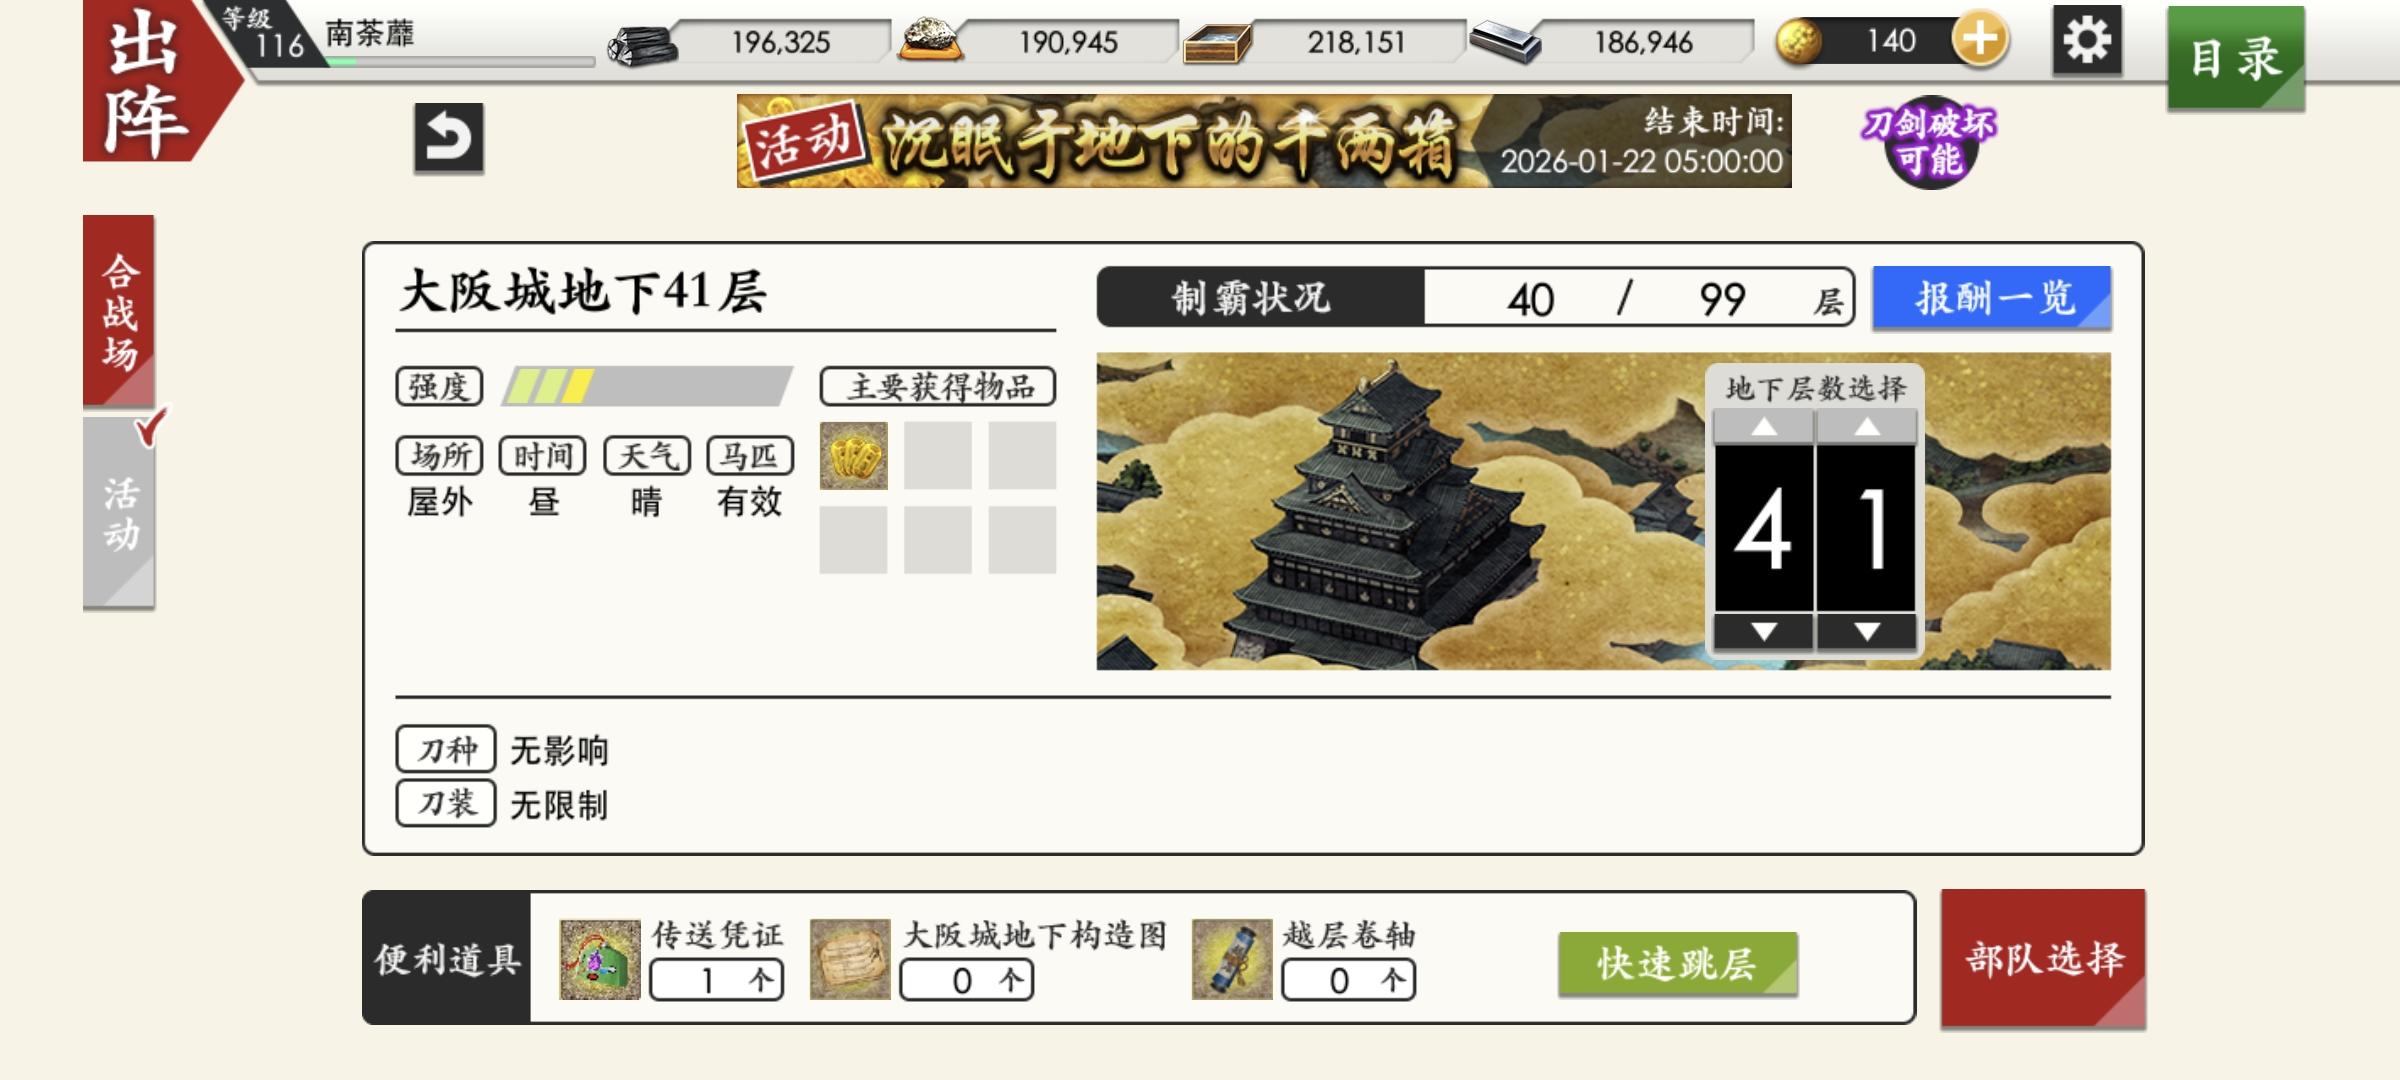
Task: Open the 目录 menu
Action: coord(2236,58)
